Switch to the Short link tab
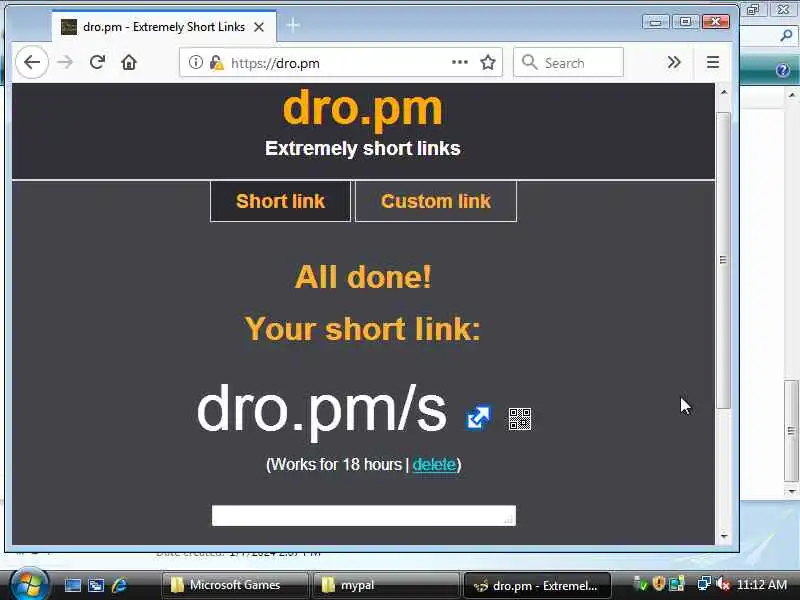Screen dimensions: 800x600 click(x=280, y=201)
